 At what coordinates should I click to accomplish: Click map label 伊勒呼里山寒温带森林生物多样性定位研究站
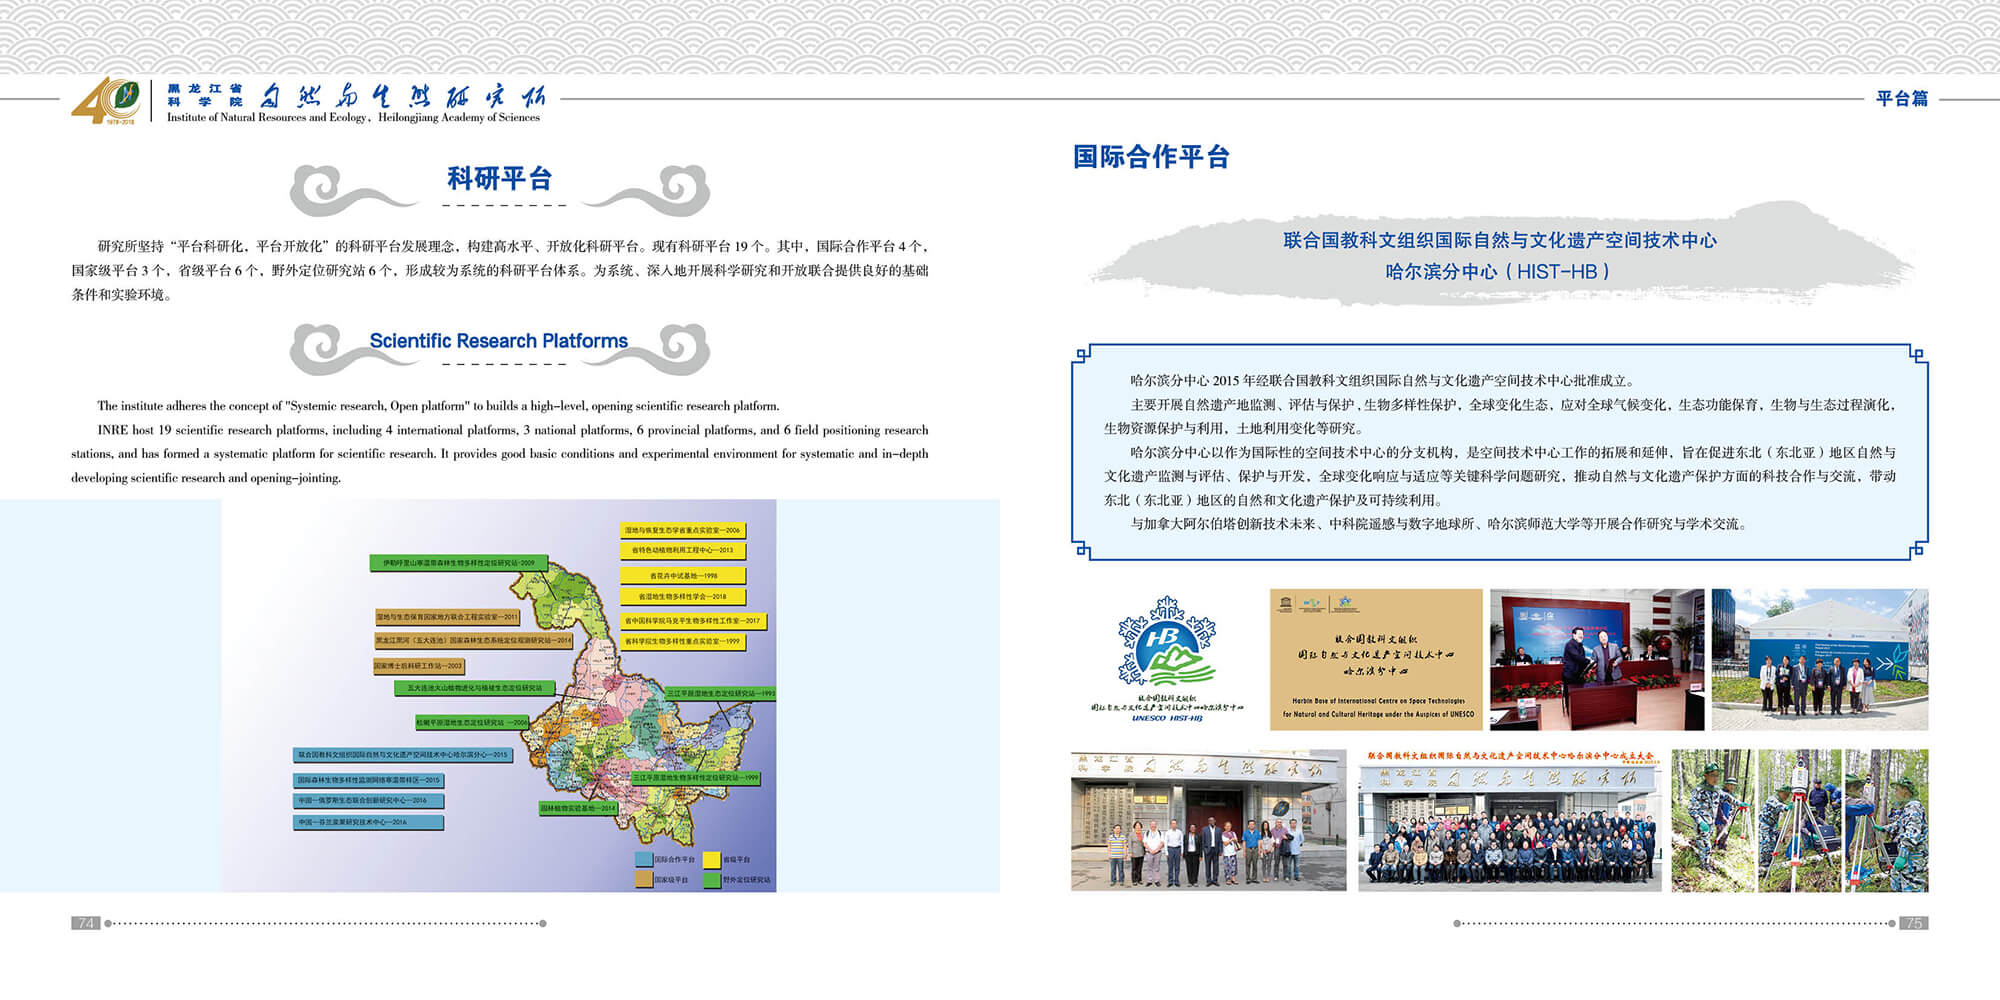(x=459, y=563)
